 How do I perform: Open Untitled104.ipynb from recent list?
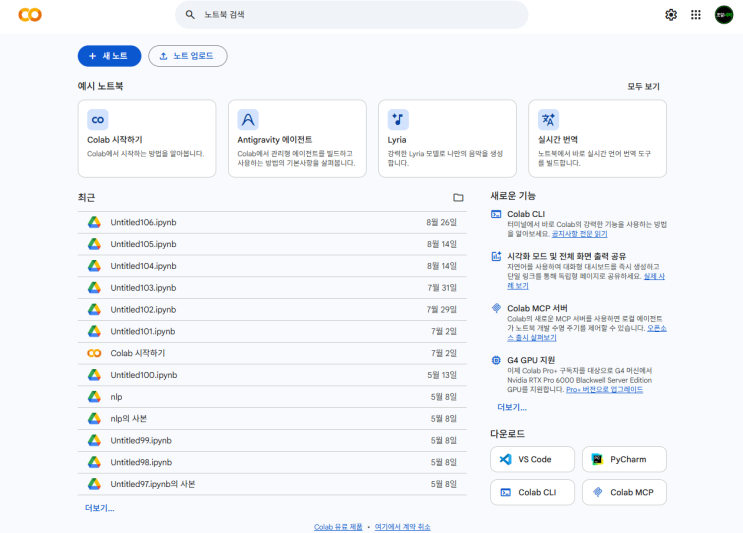[x=272, y=266]
